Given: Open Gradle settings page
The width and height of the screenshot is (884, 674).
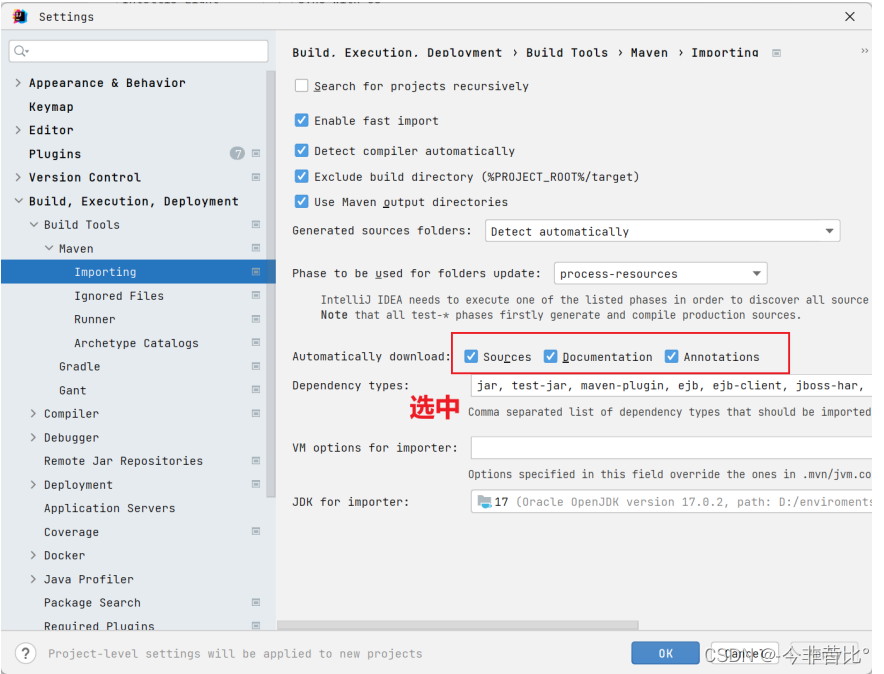Looking at the screenshot, I should (79, 367).
